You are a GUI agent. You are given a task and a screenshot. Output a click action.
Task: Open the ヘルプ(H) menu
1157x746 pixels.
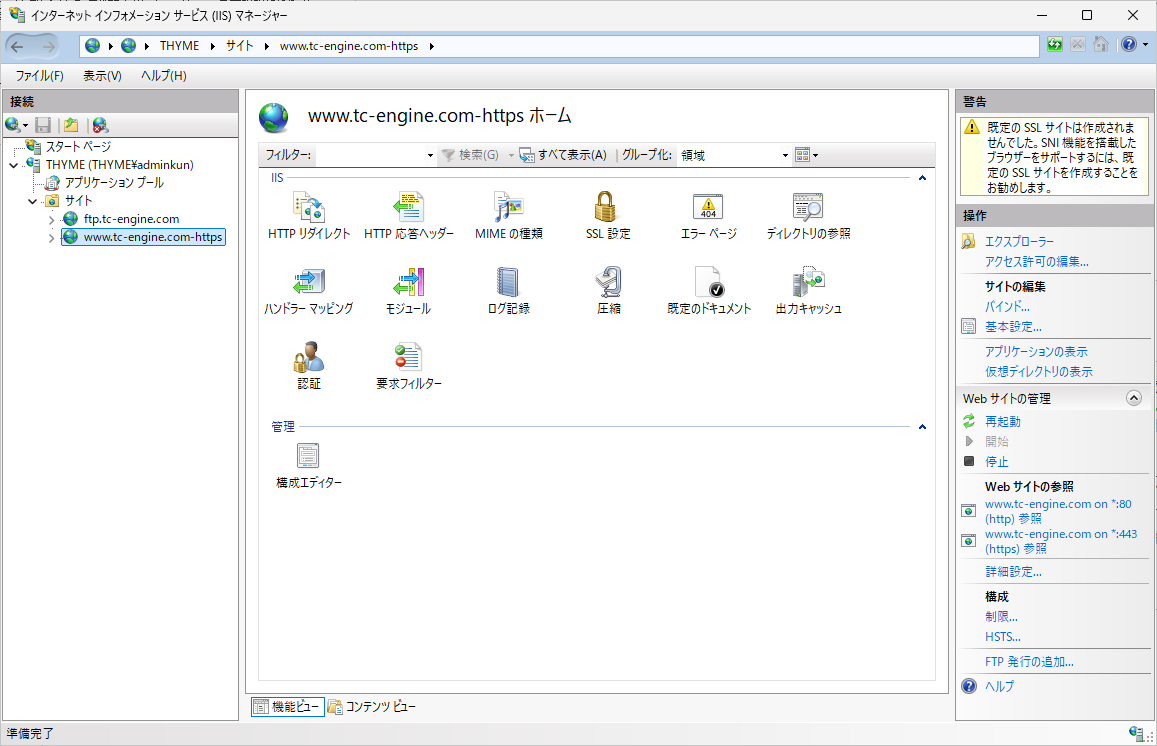click(x=164, y=75)
